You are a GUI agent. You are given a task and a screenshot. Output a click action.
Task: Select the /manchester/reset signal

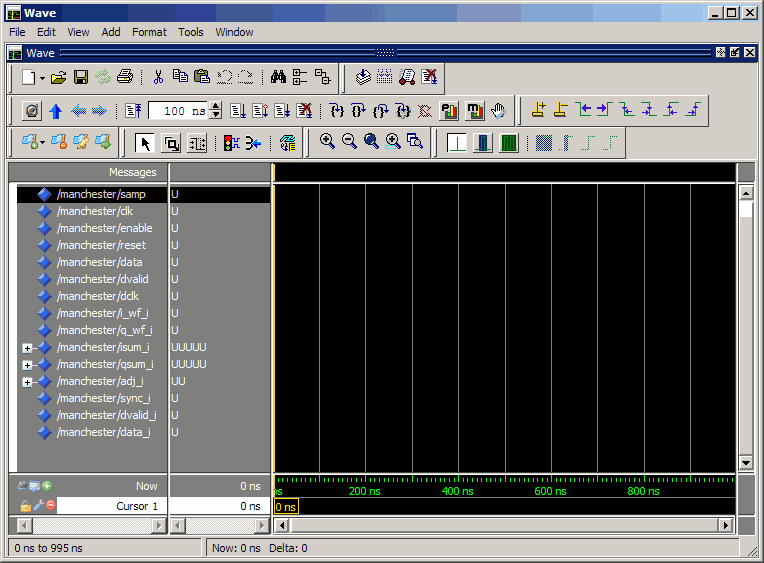pyautogui.click(x=101, y=245)
